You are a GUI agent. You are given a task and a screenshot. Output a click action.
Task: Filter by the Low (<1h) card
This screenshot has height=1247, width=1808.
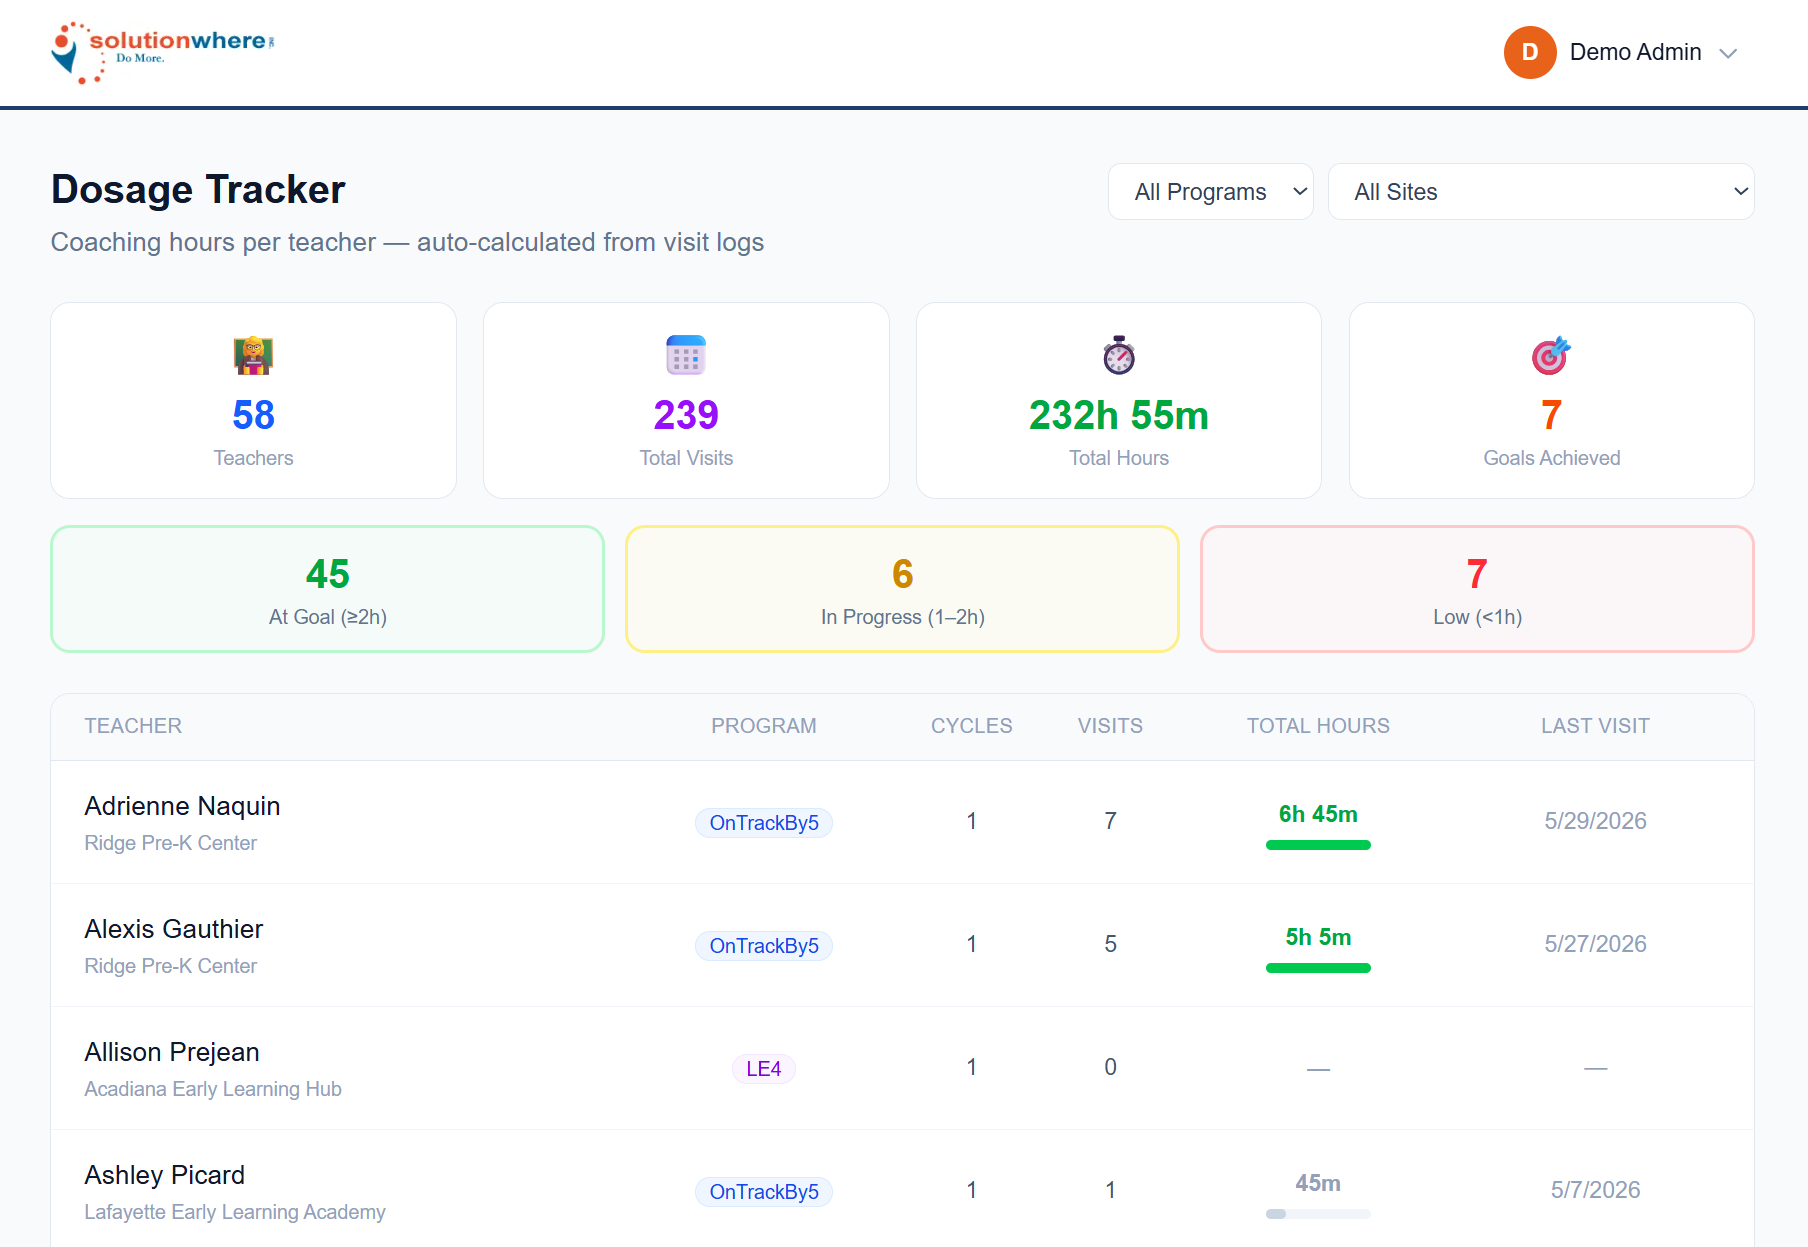1477,589
